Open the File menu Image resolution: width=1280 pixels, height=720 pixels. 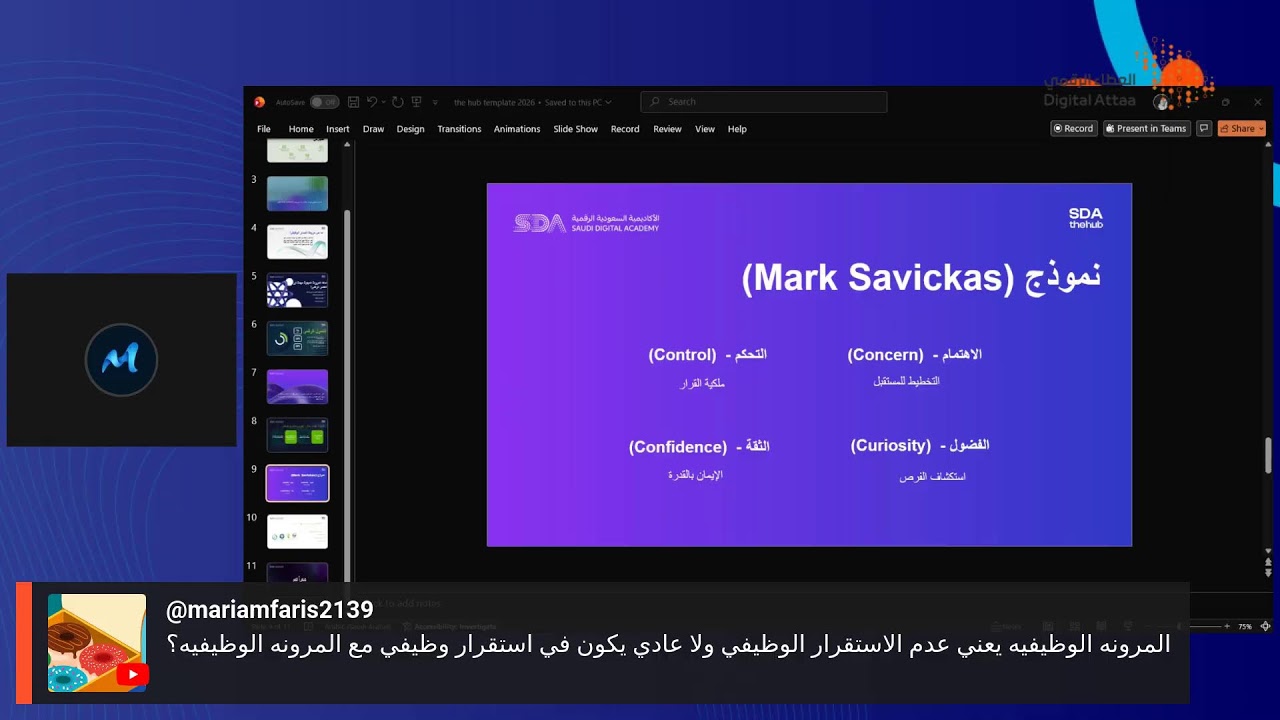(264, 129)
